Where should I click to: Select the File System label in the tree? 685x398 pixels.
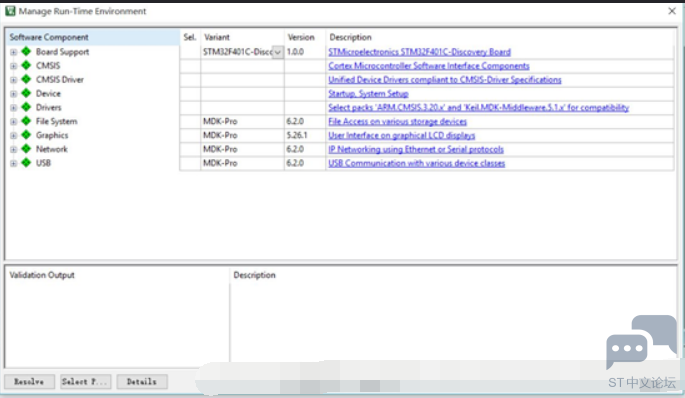56,121
